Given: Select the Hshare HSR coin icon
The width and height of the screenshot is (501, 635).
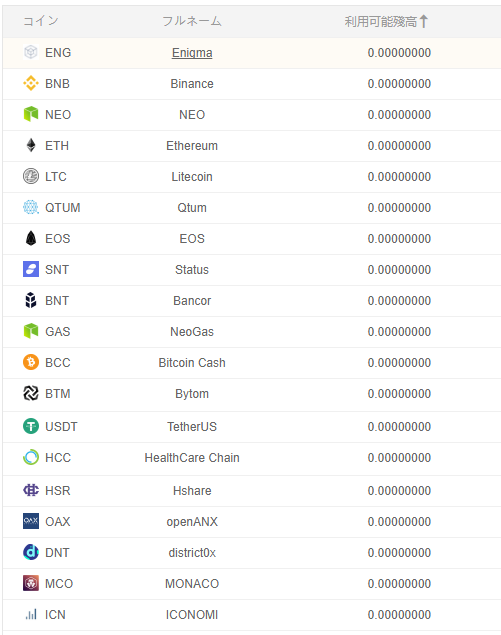Looking at the screenshot, I should tap(31, 490).
